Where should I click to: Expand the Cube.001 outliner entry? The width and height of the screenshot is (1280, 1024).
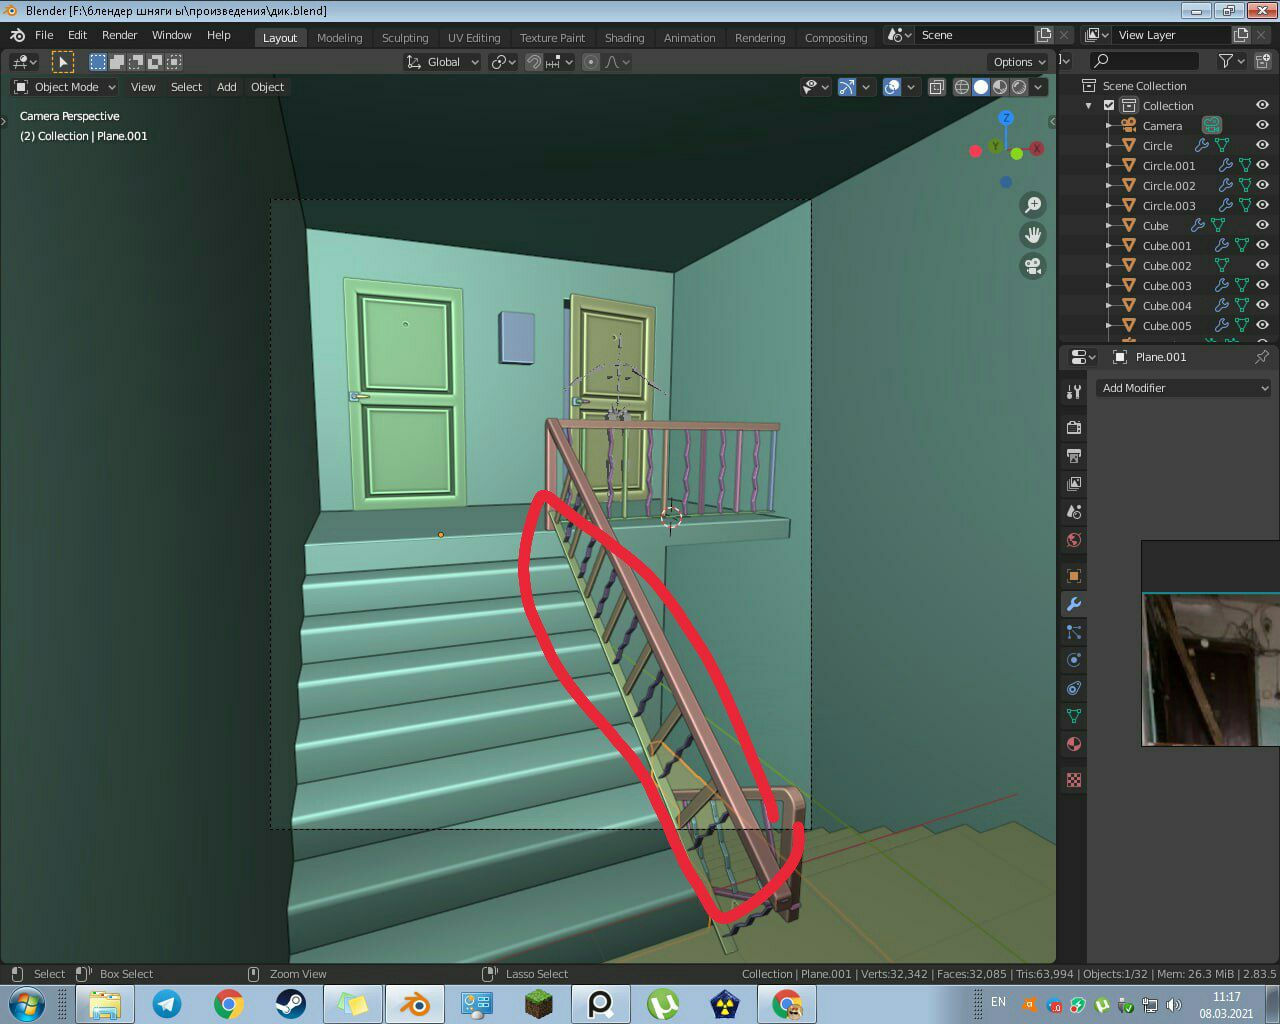(1109, 246)
